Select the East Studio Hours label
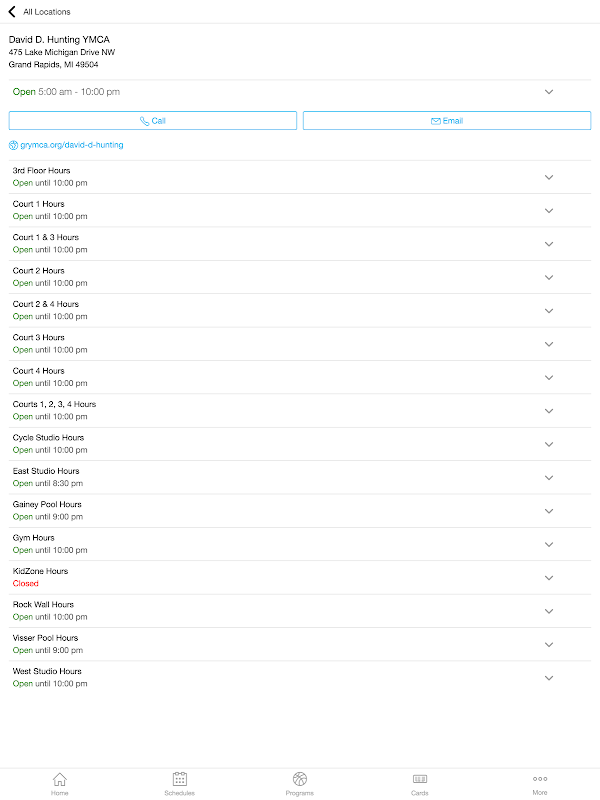 coord(46,471)
